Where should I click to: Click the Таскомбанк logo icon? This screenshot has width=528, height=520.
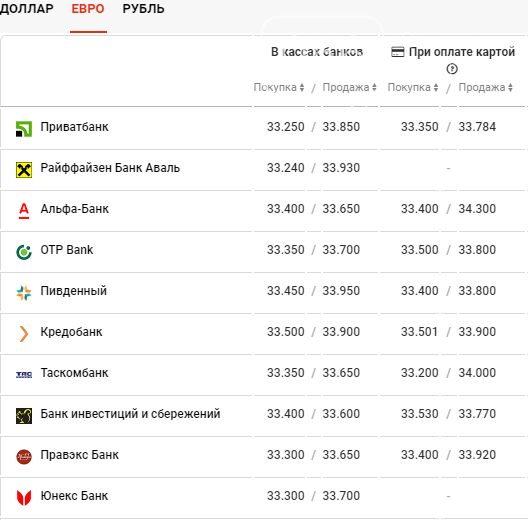(24, 375)
